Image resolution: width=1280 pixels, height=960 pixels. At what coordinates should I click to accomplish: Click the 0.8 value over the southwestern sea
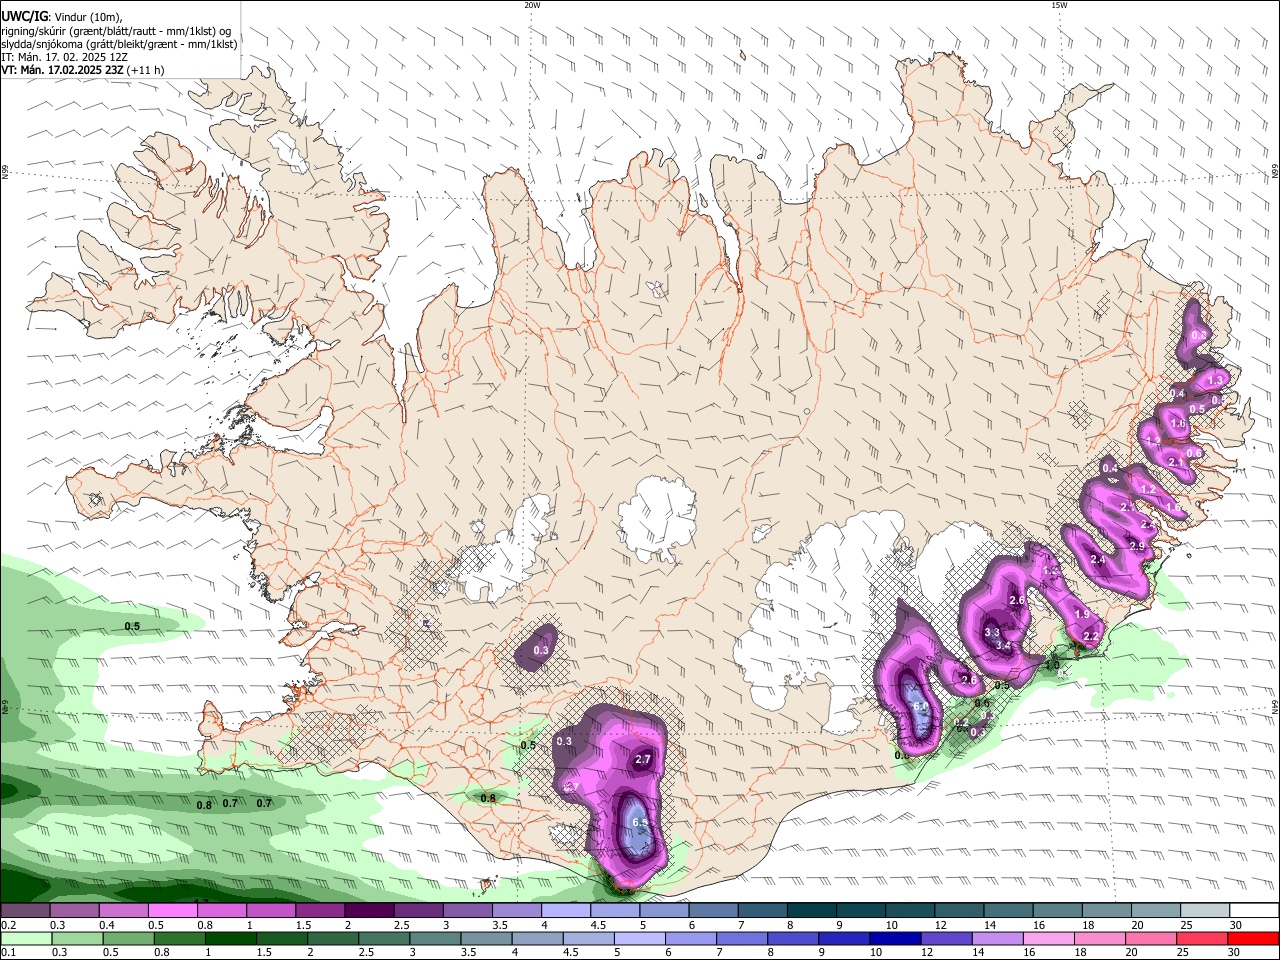[x=204, y=805]
